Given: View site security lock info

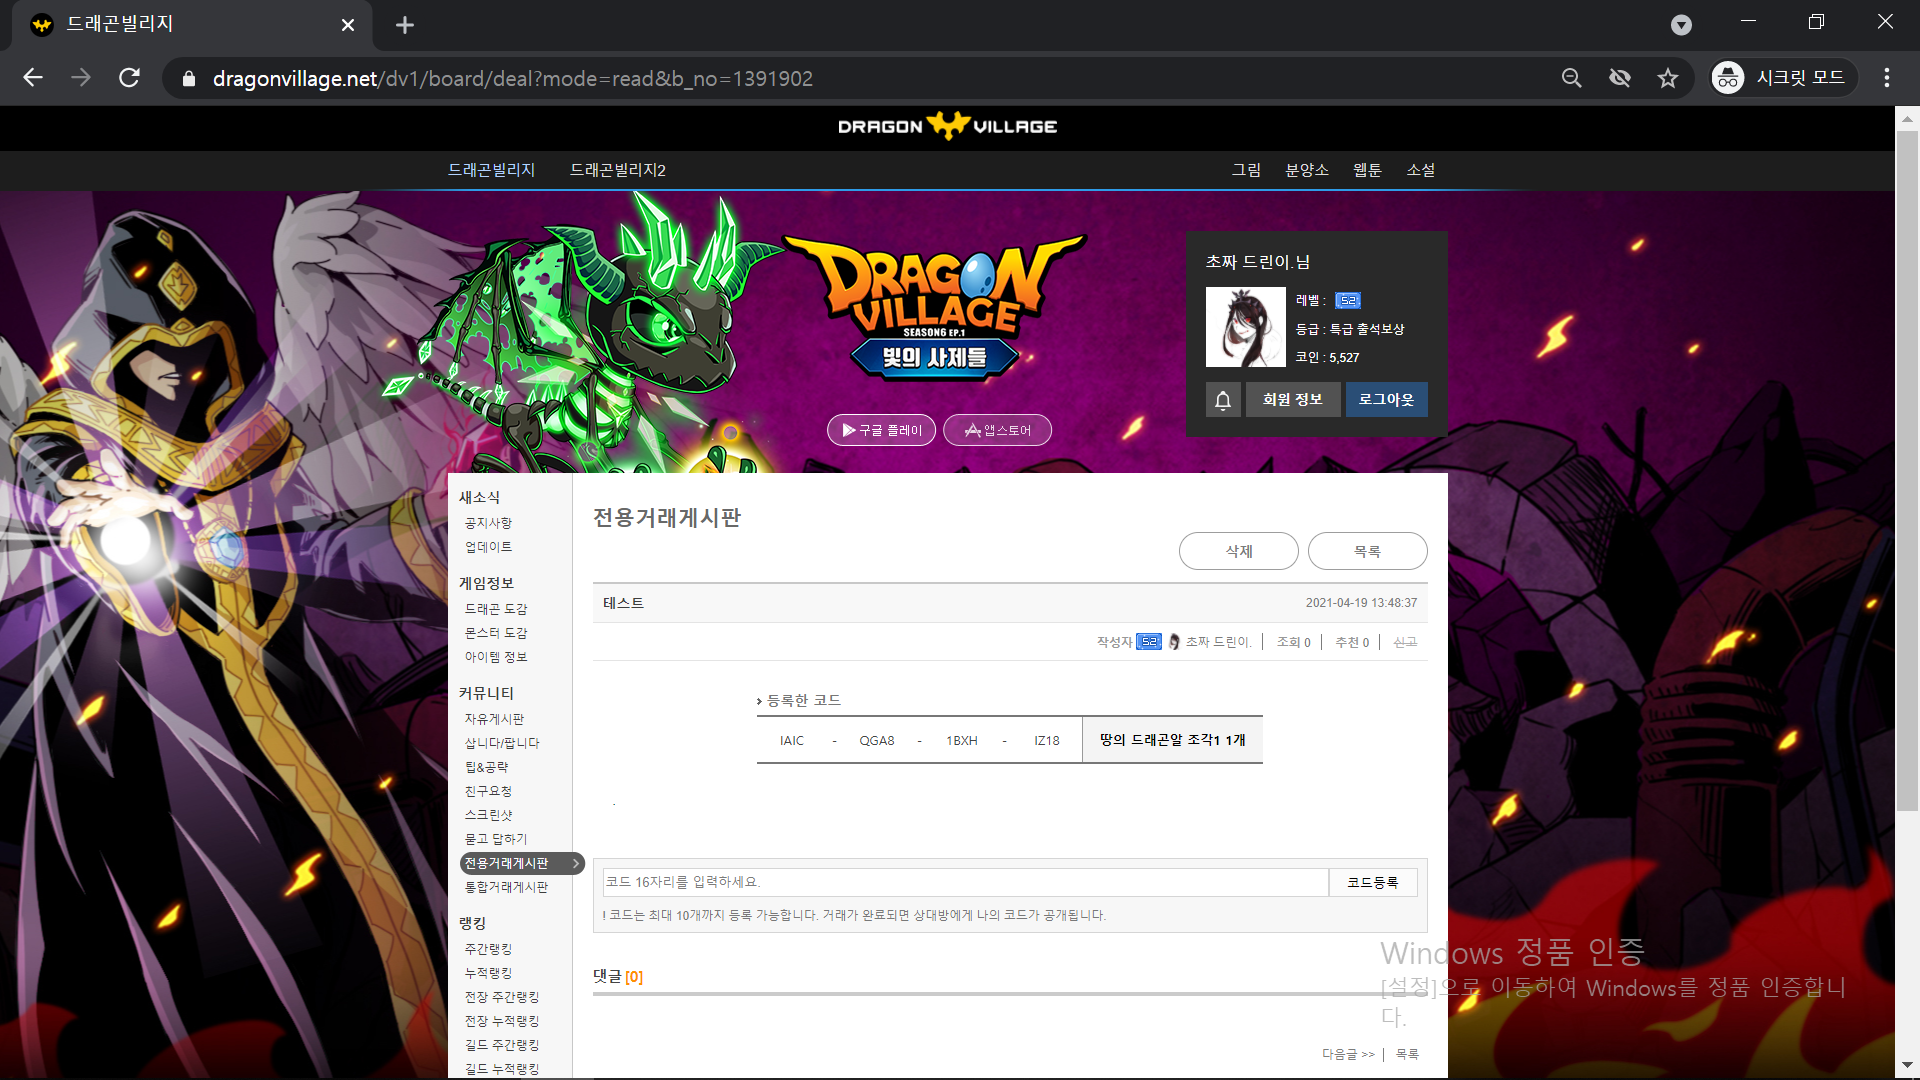Looking at the screenshot, I should [x=188, y=78].
